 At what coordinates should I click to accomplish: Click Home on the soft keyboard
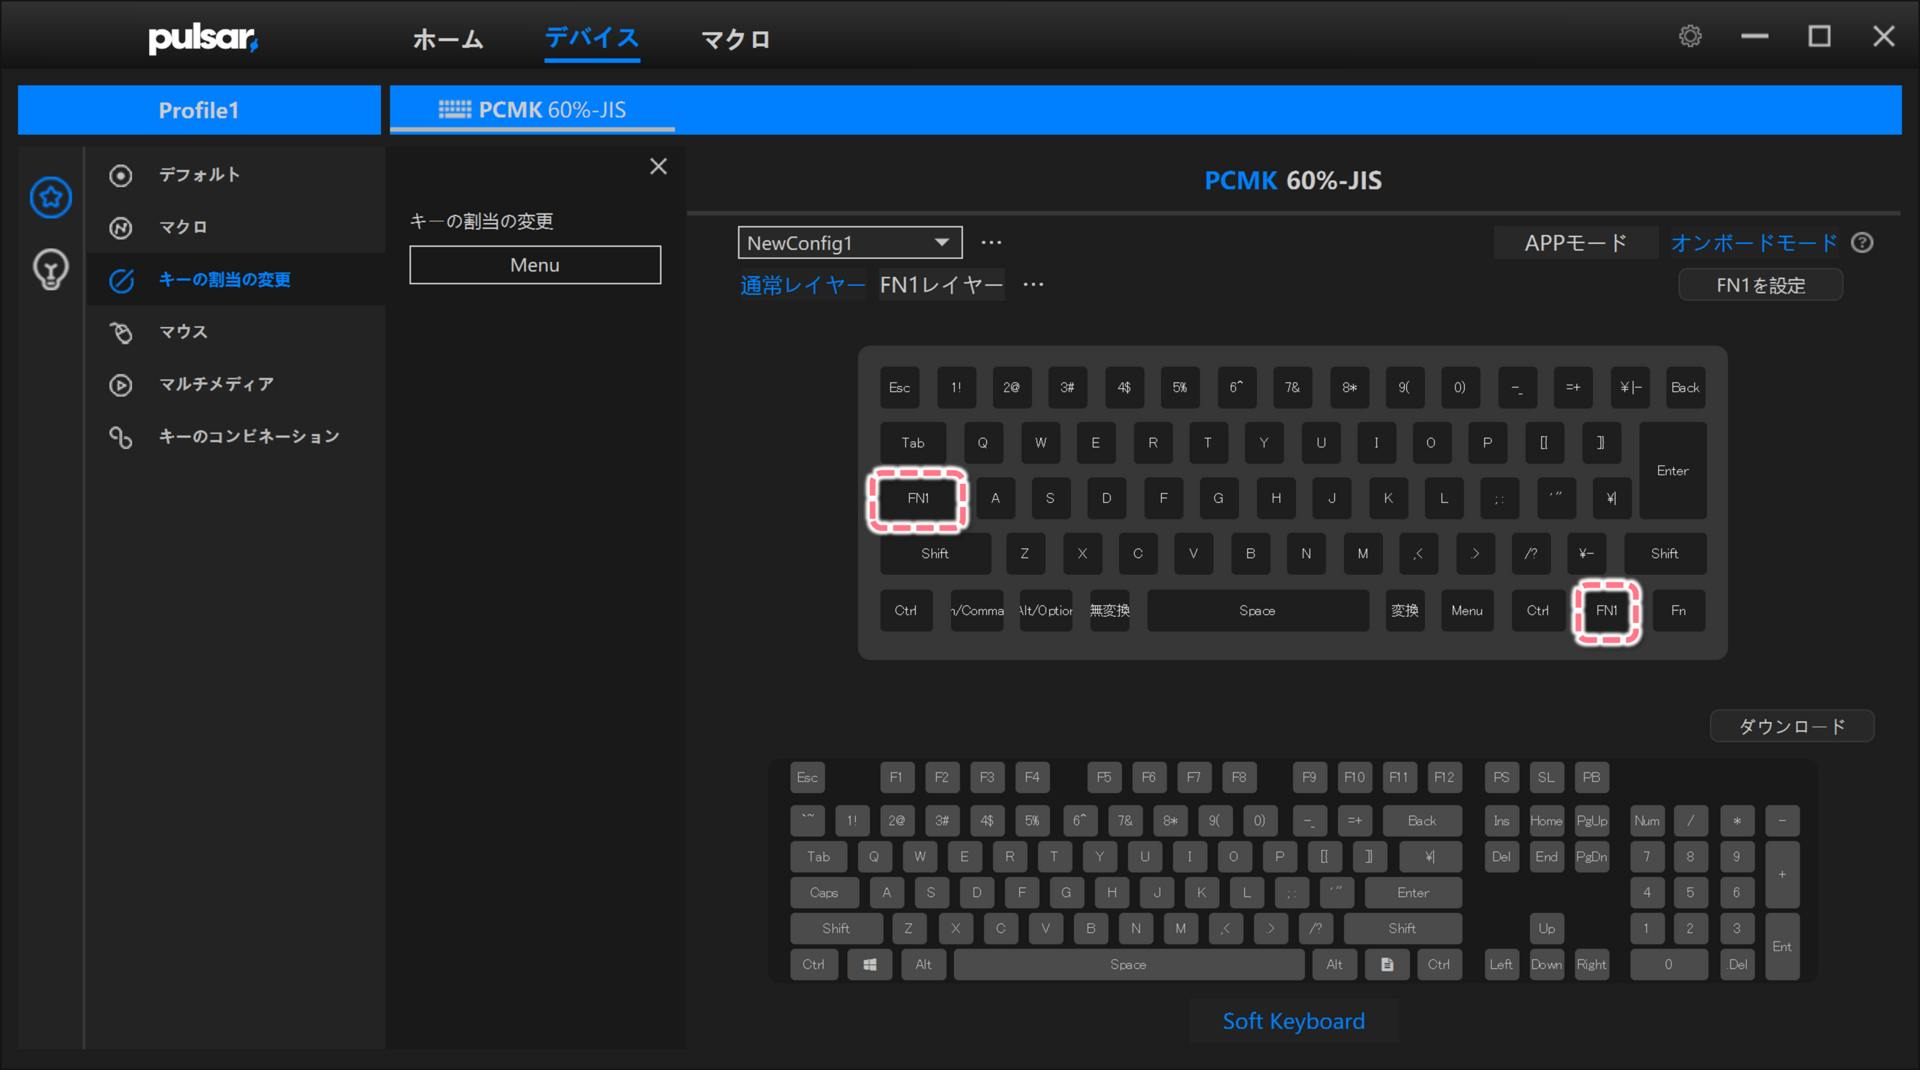(1546, 821)
